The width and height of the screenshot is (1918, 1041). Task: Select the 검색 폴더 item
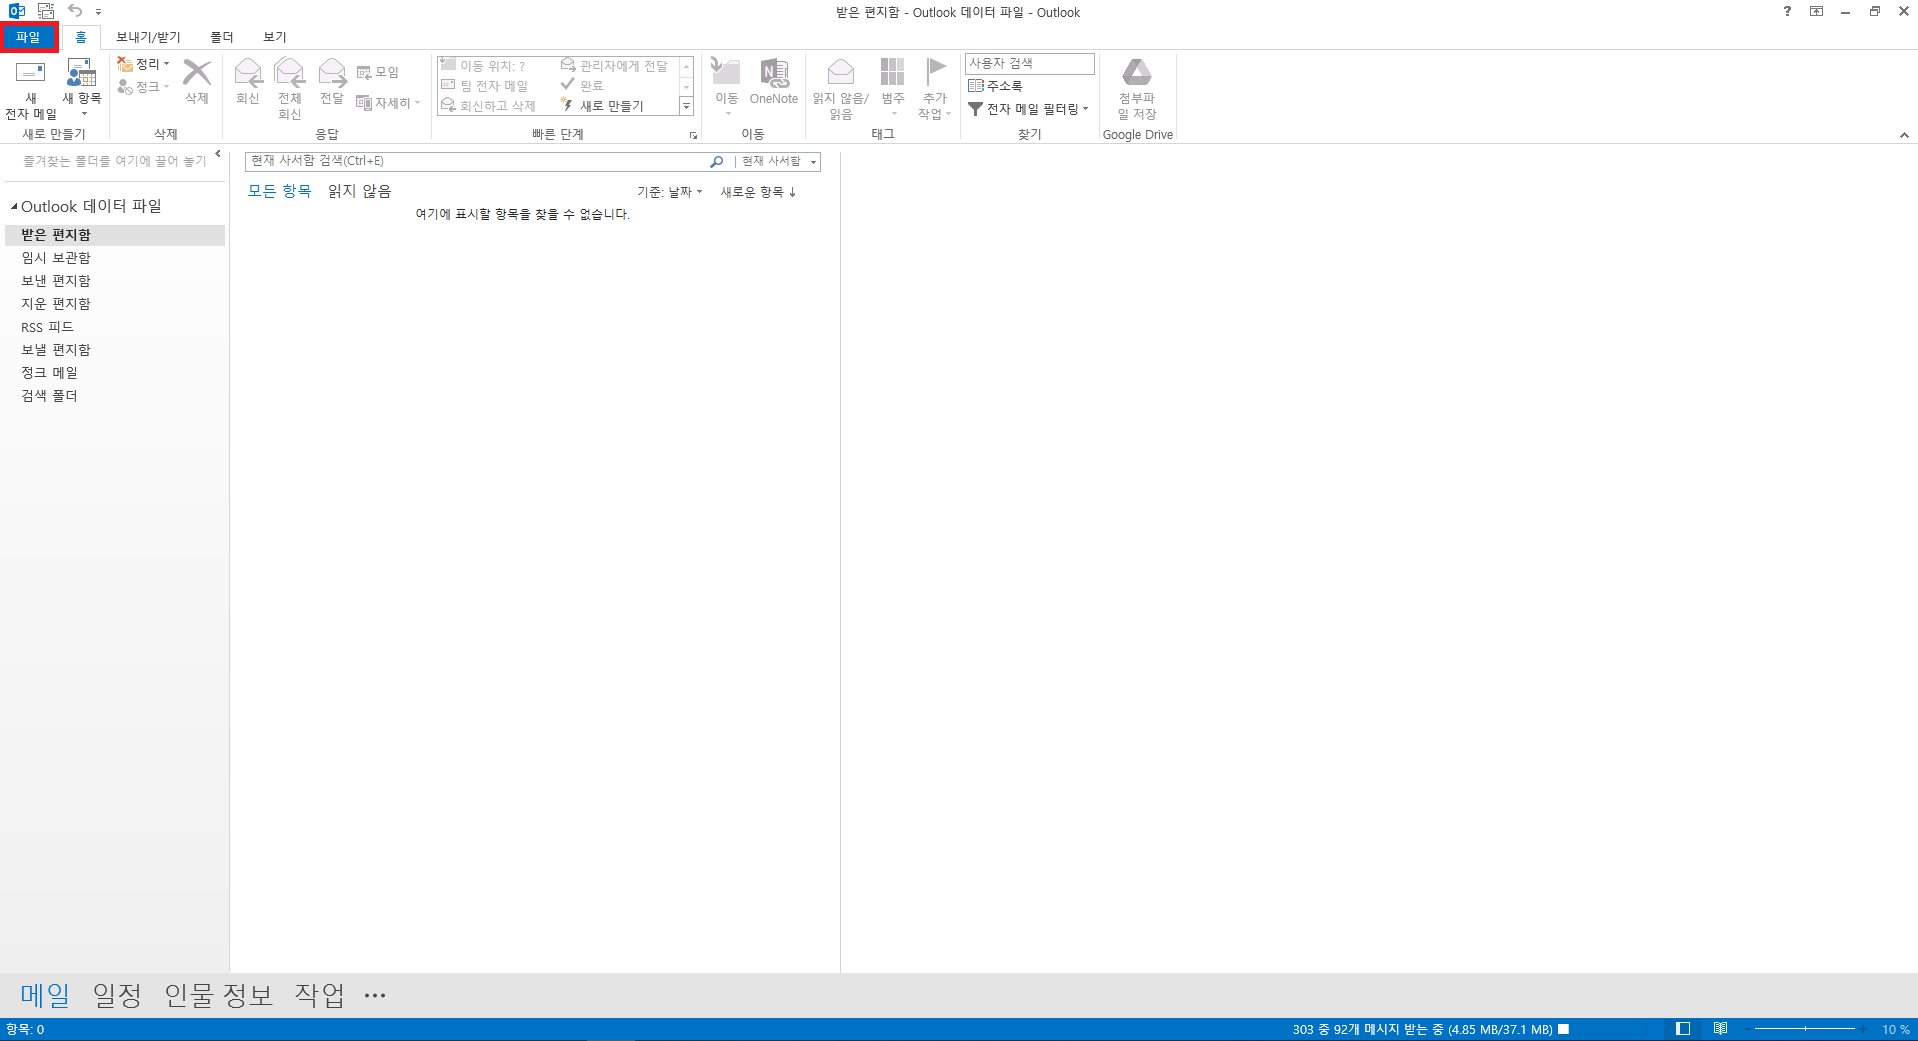pos(115,396)
